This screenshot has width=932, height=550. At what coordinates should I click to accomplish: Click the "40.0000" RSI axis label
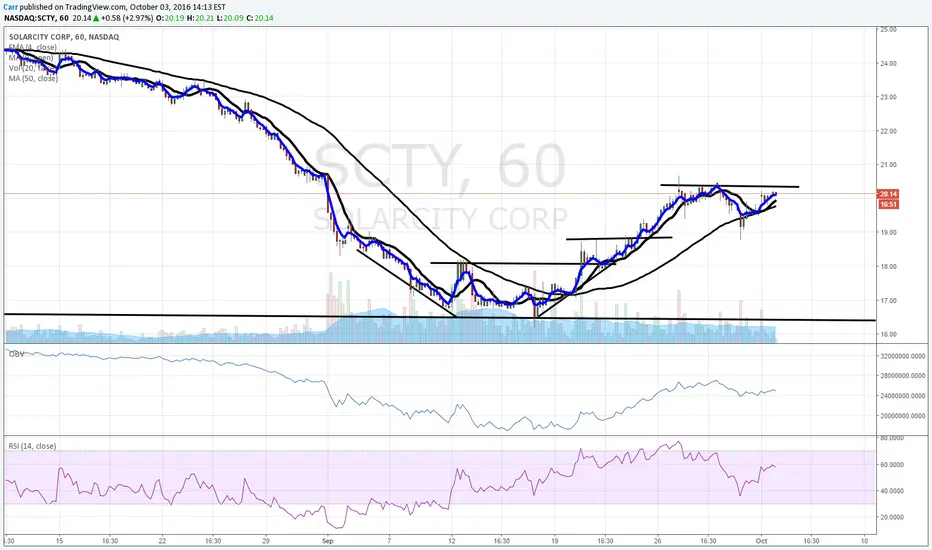tap(892, 491)
